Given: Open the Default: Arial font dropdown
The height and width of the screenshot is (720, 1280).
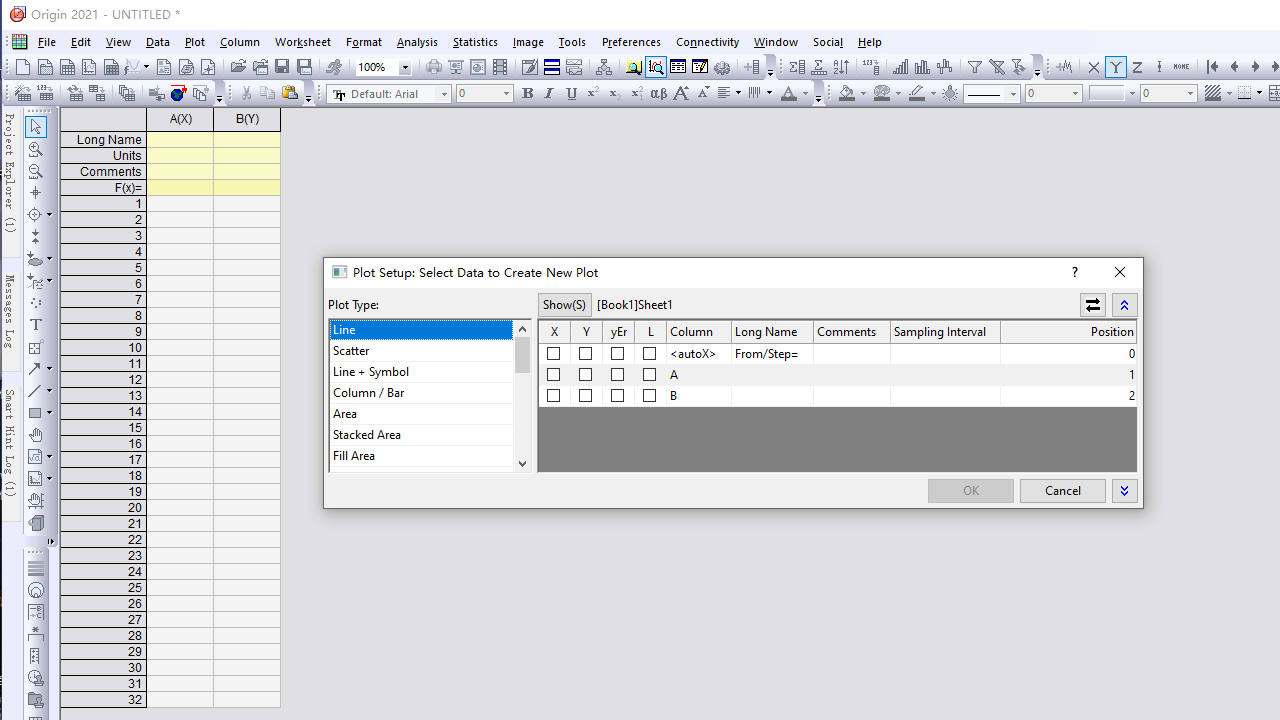Looking at the screenshot, I should pyautogui.click(x=444, y=94).
